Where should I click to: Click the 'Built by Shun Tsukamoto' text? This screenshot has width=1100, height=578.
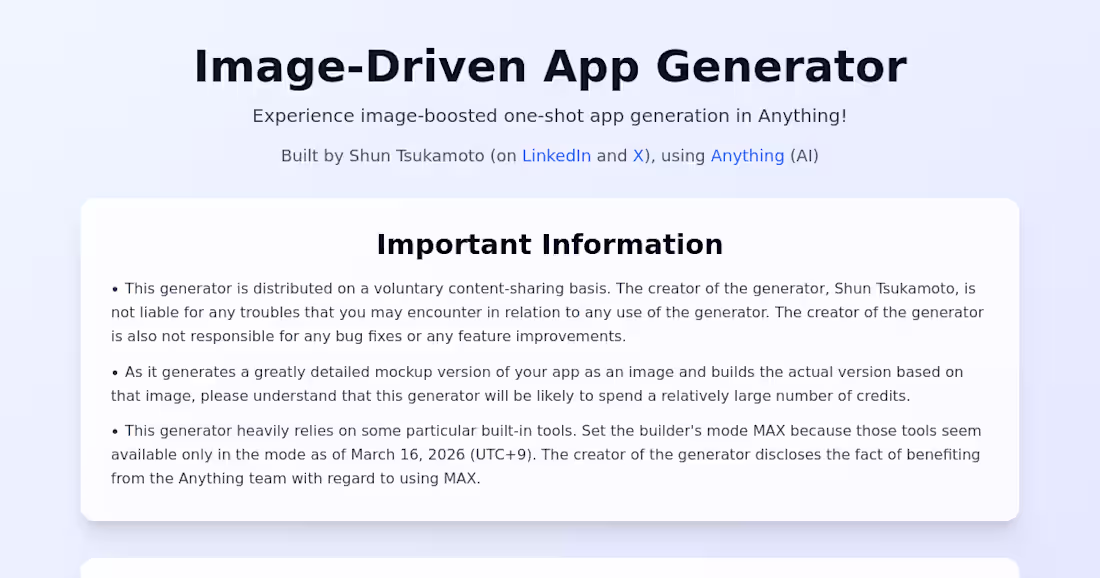pos(550,156)
